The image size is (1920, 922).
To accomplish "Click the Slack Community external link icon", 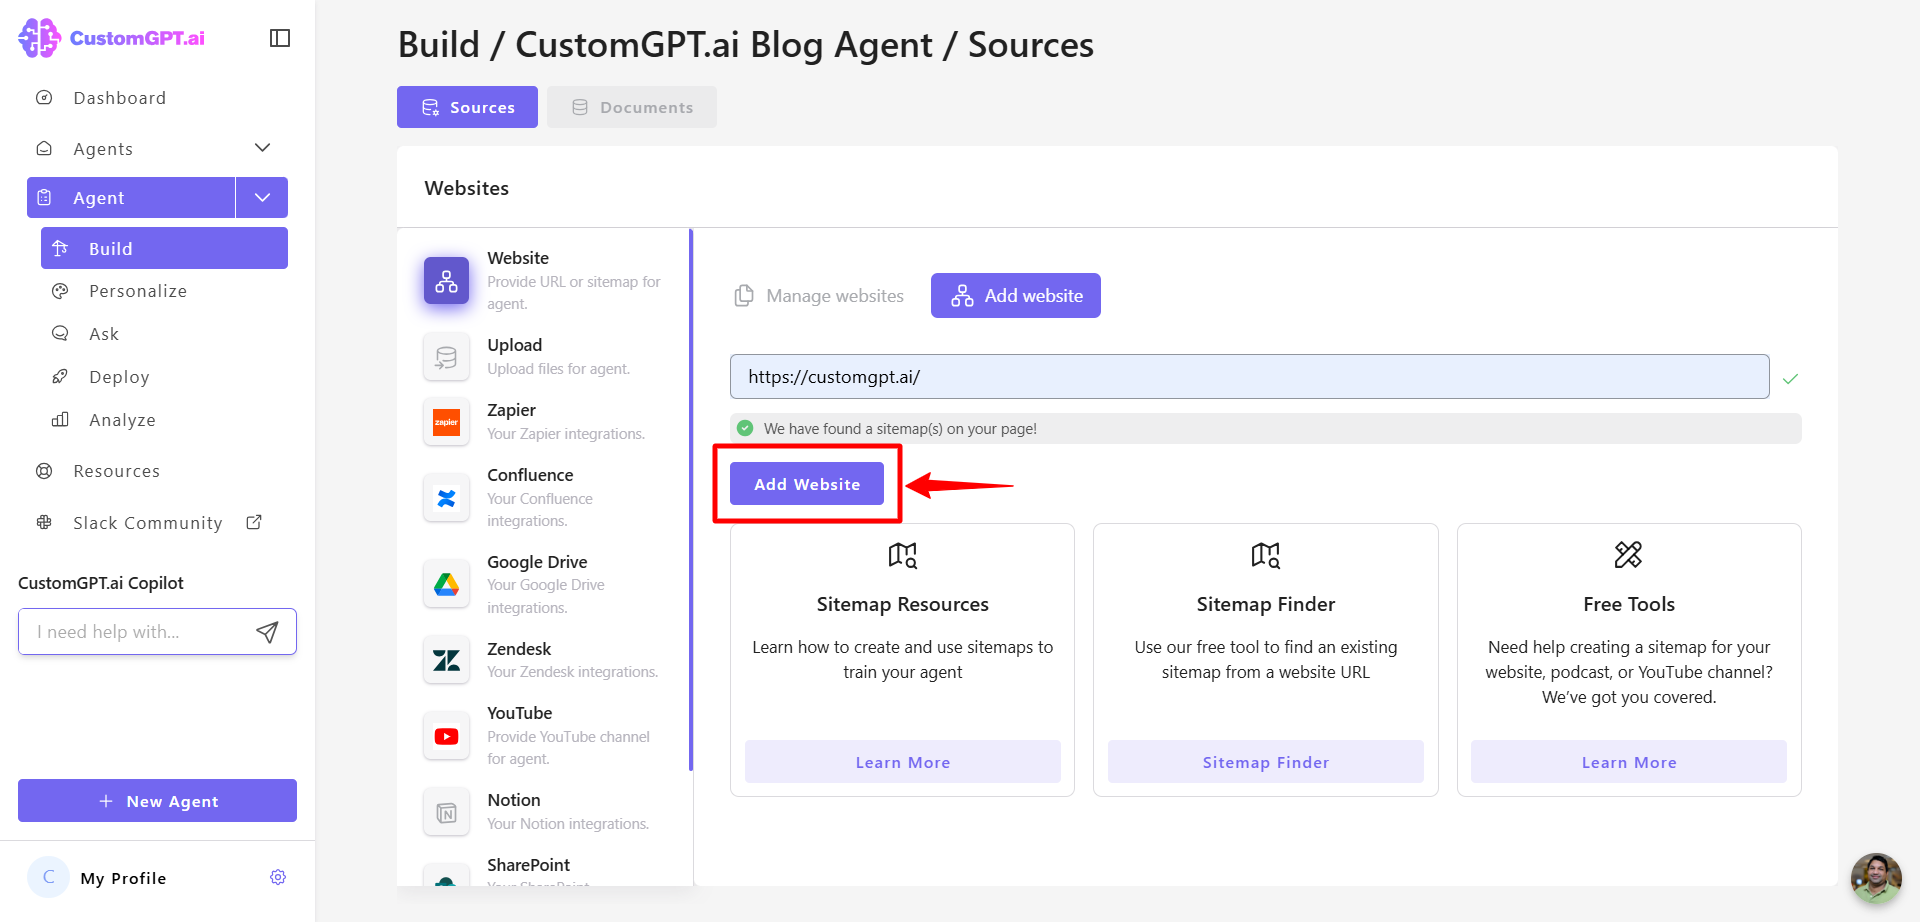I will click(254, 522).
